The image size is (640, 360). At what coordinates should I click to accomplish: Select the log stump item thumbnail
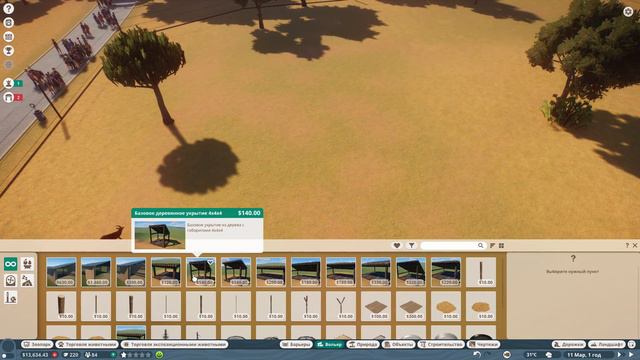tap(61, 306)
